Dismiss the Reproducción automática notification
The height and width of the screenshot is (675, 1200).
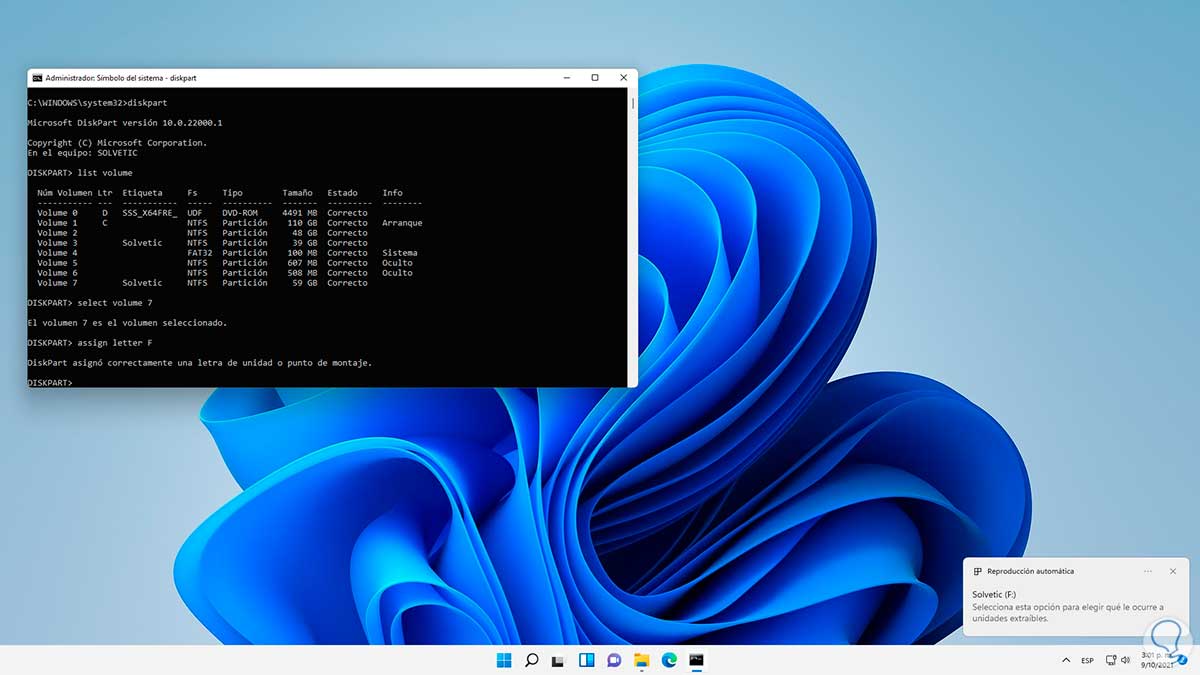click(1173, 571)
